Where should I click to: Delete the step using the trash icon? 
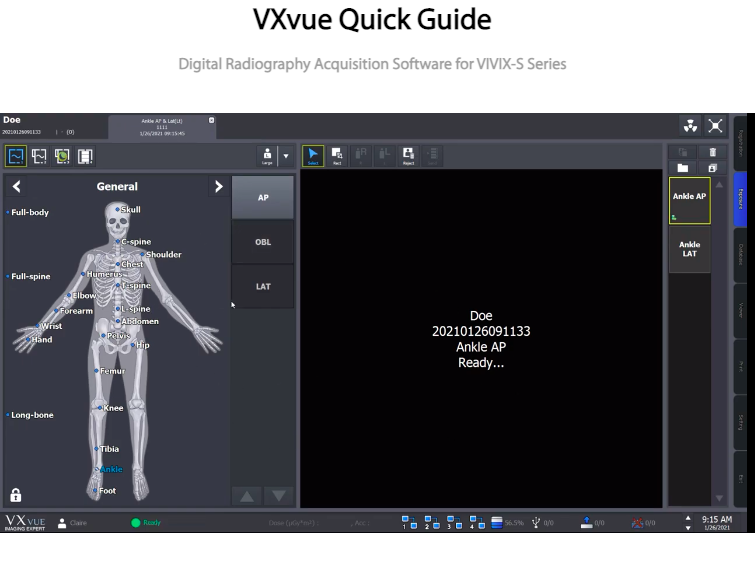[x=713, y=152]
